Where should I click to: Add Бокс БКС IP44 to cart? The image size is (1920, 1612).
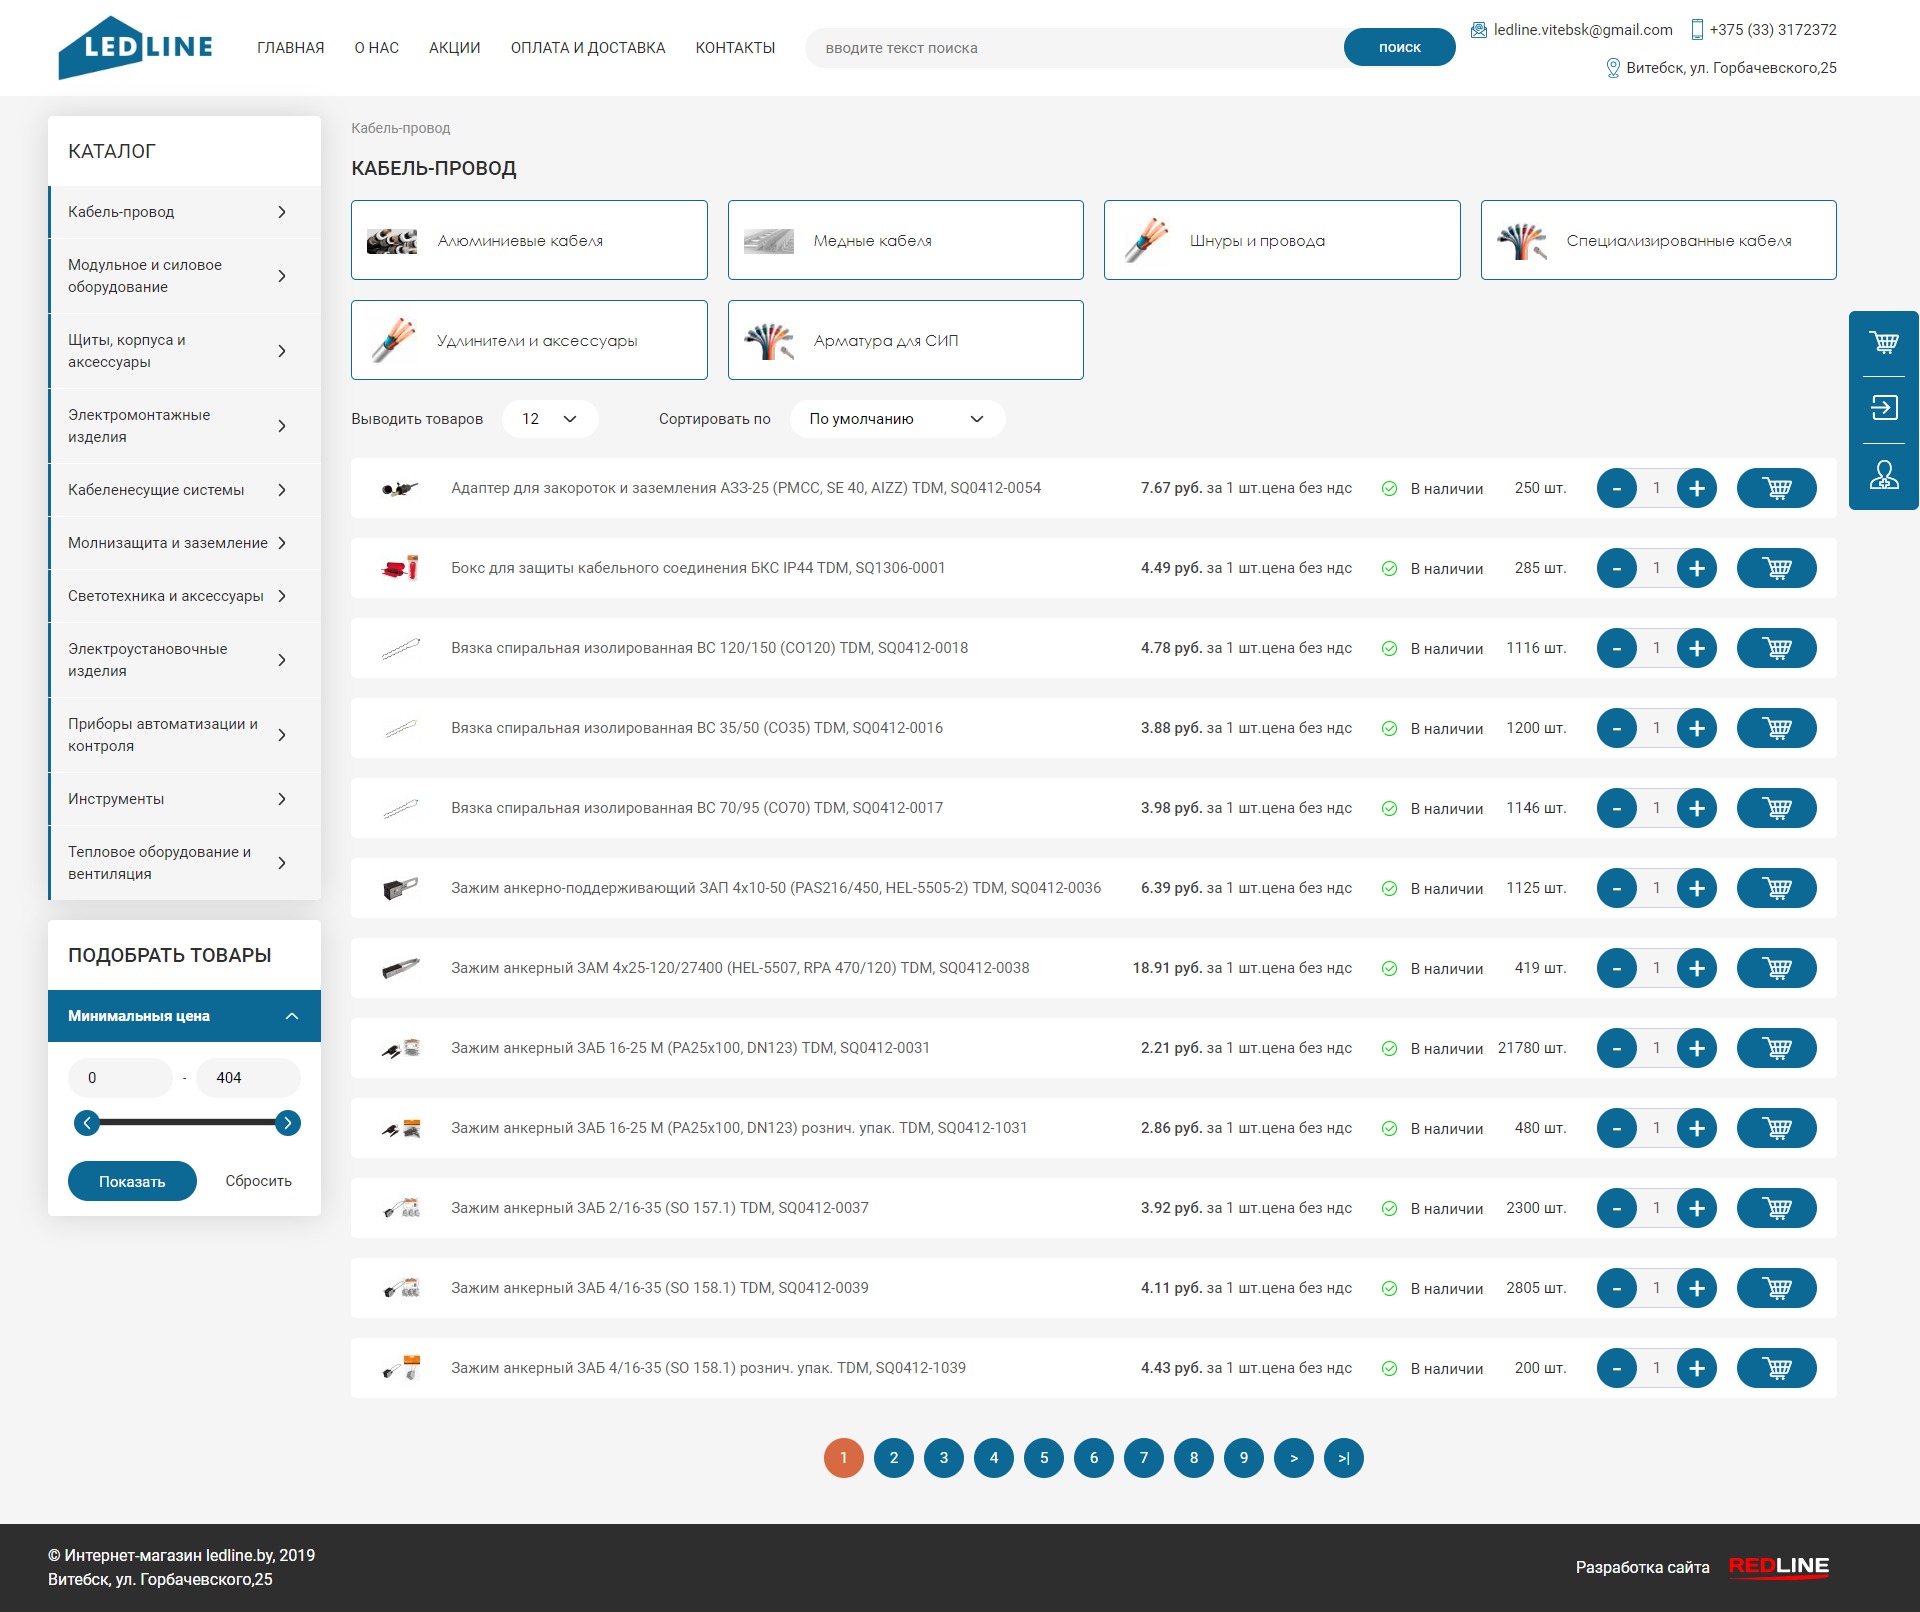[x=1776, y=569]
